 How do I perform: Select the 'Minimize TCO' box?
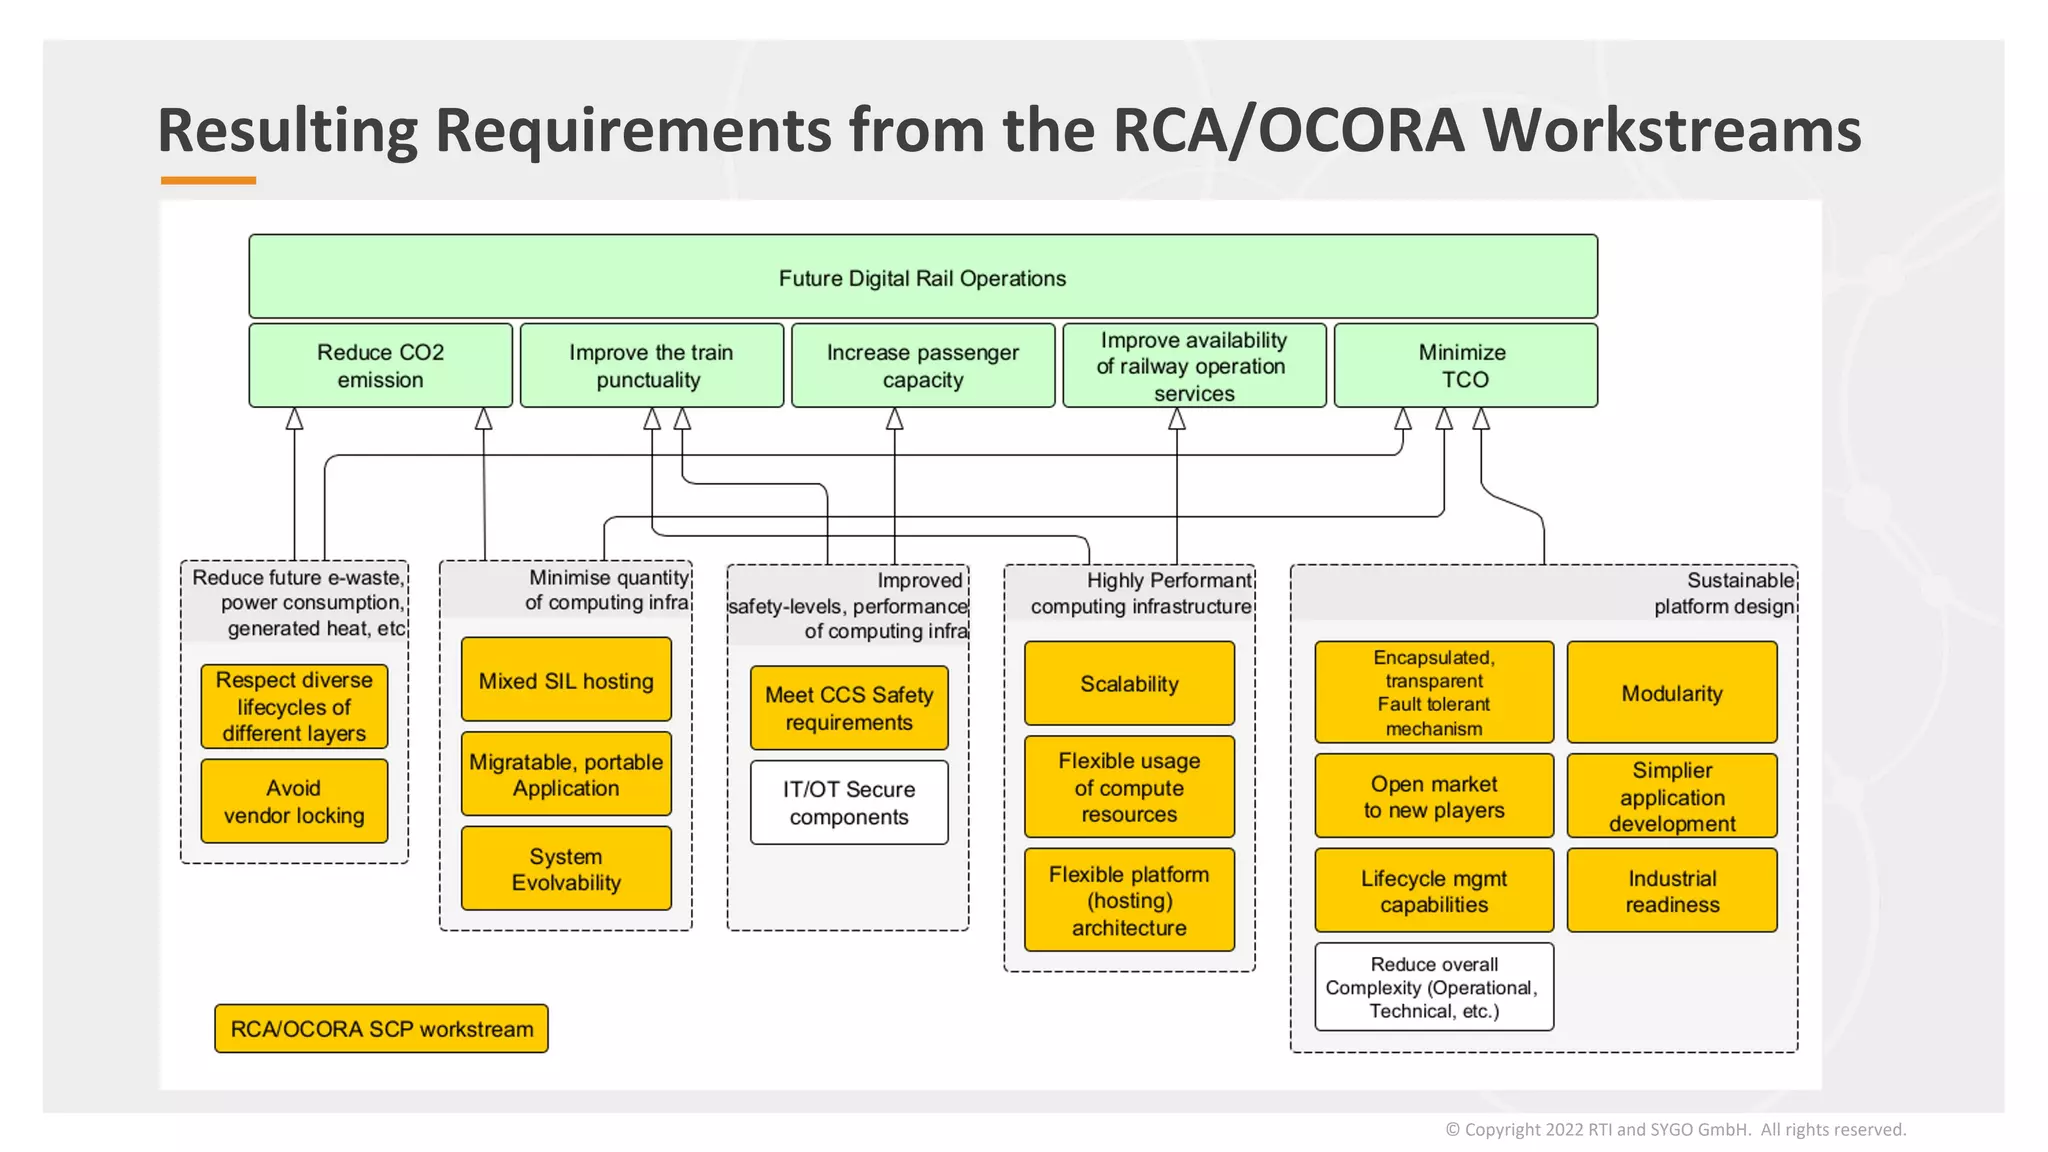pos(1466,365)
